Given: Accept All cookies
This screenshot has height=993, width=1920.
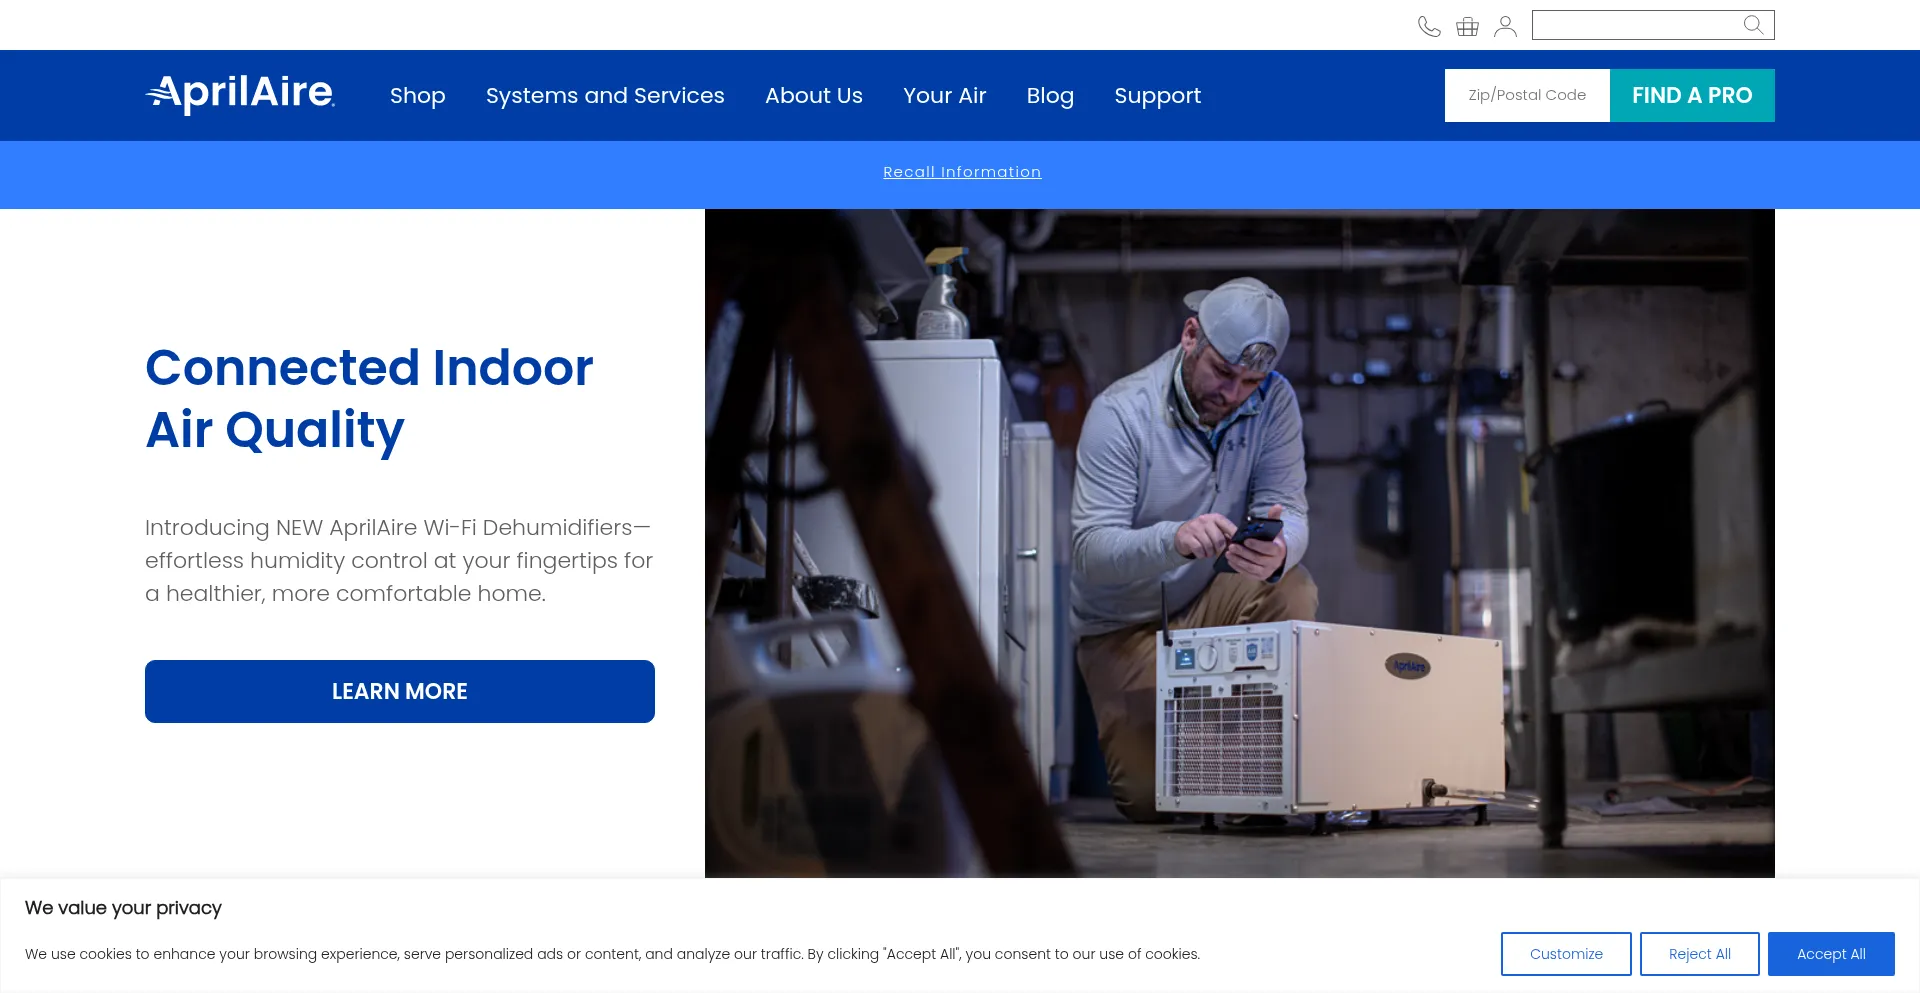Looking at the screenshot, I should (1830, 954).
